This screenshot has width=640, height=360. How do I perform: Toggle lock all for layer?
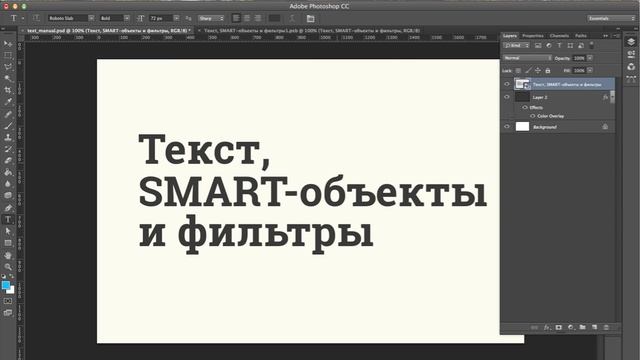pyautogui.click(x=548, y=71)
